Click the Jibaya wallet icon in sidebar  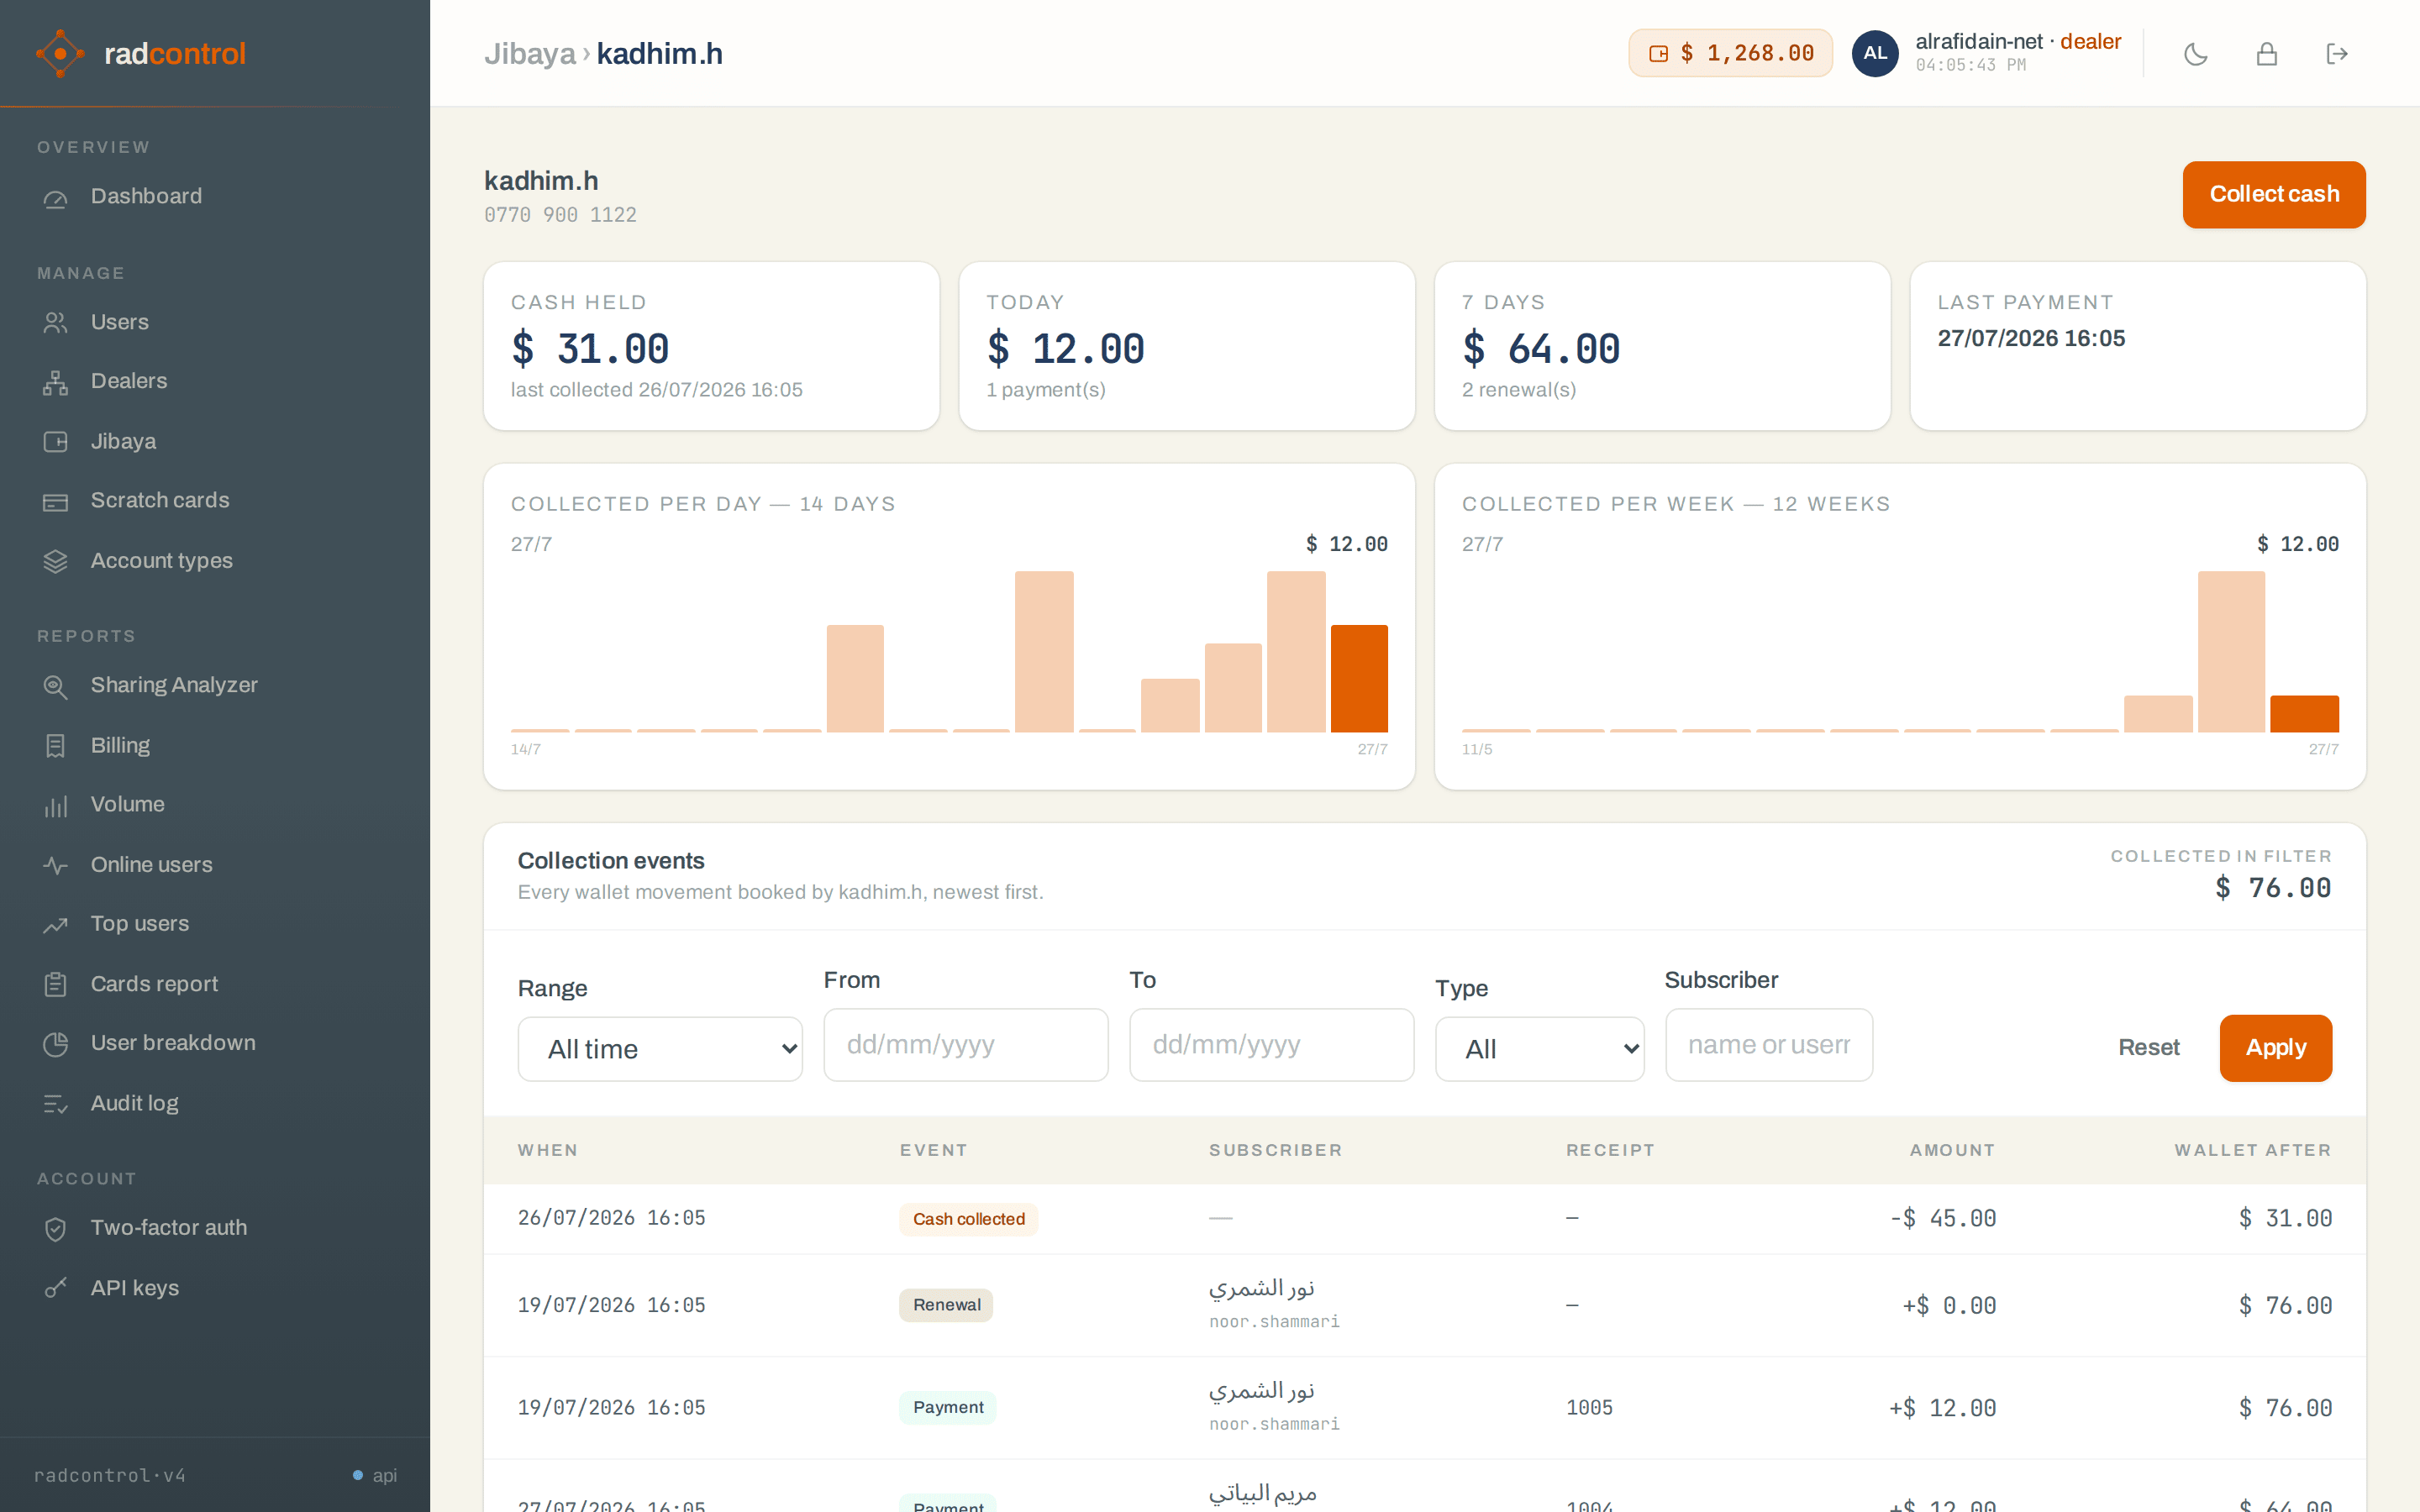pos(55,442)
